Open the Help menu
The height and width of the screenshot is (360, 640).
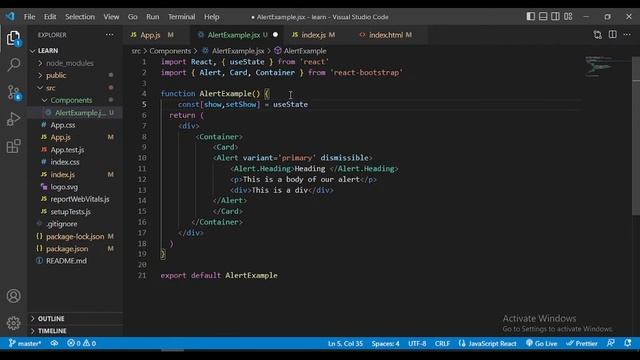[211, 17]
